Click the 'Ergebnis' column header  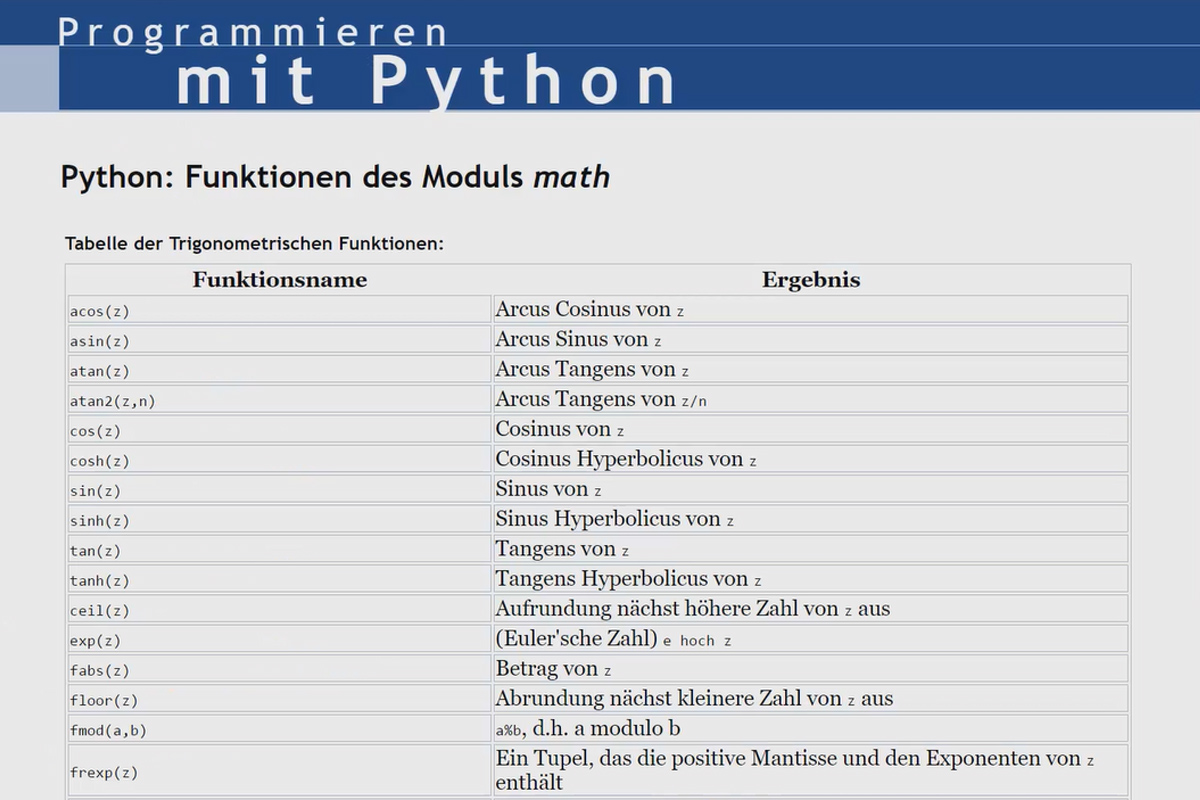tap(811, 280)
